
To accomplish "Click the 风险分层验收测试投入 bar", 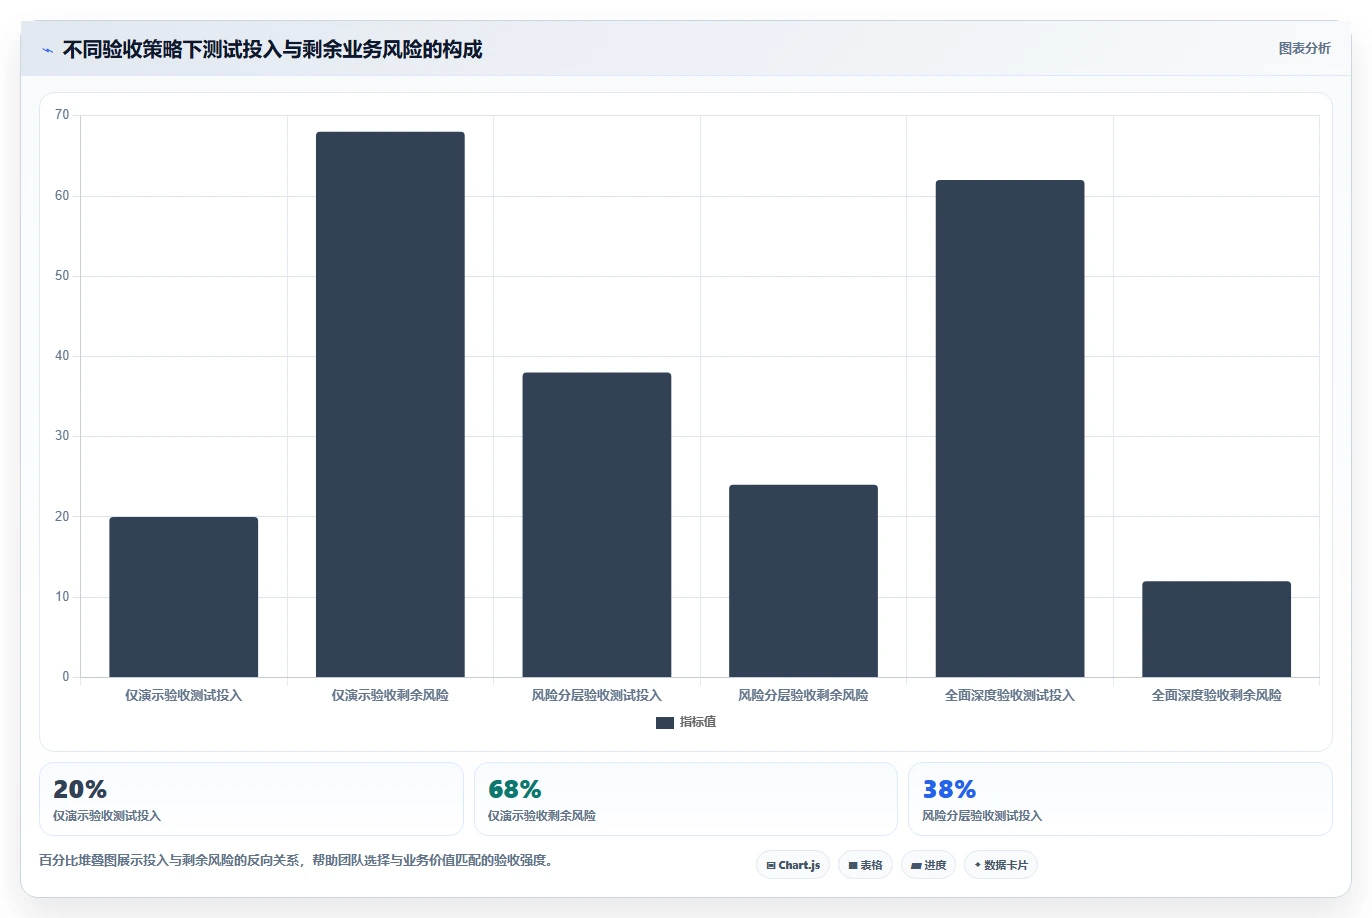I will [x=597, y=525].
